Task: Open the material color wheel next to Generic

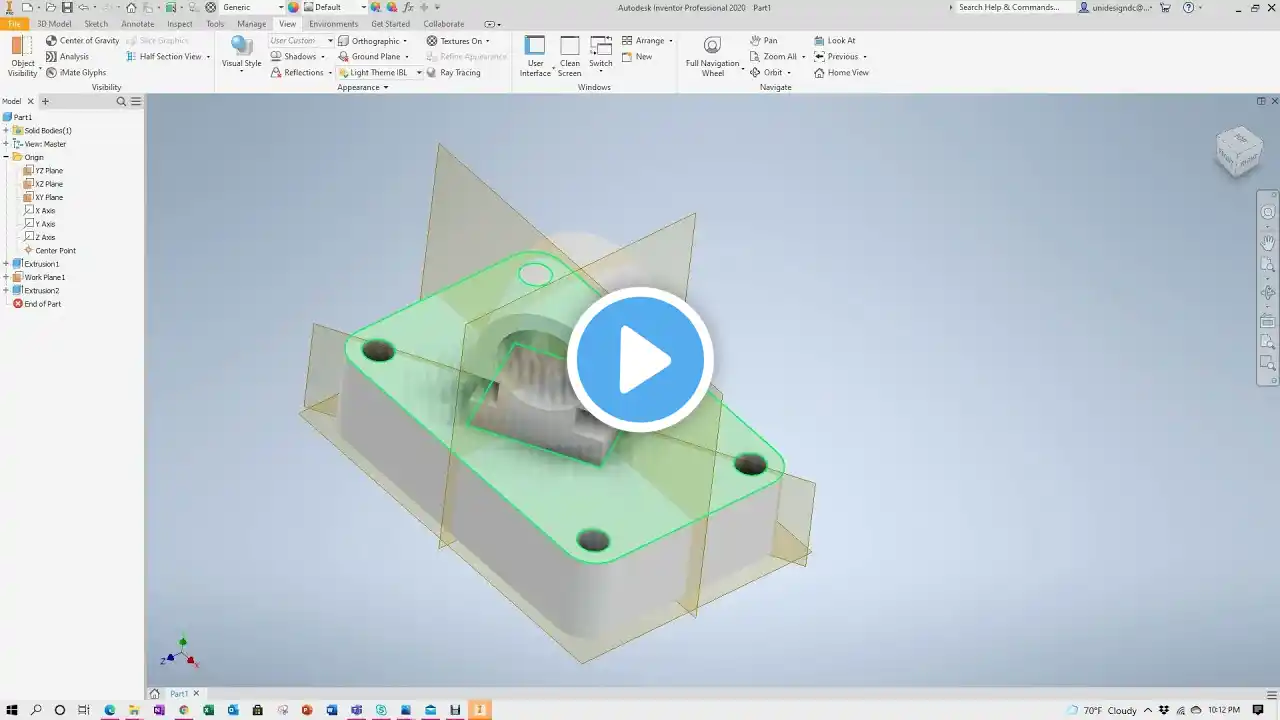Action: (294, 7)
